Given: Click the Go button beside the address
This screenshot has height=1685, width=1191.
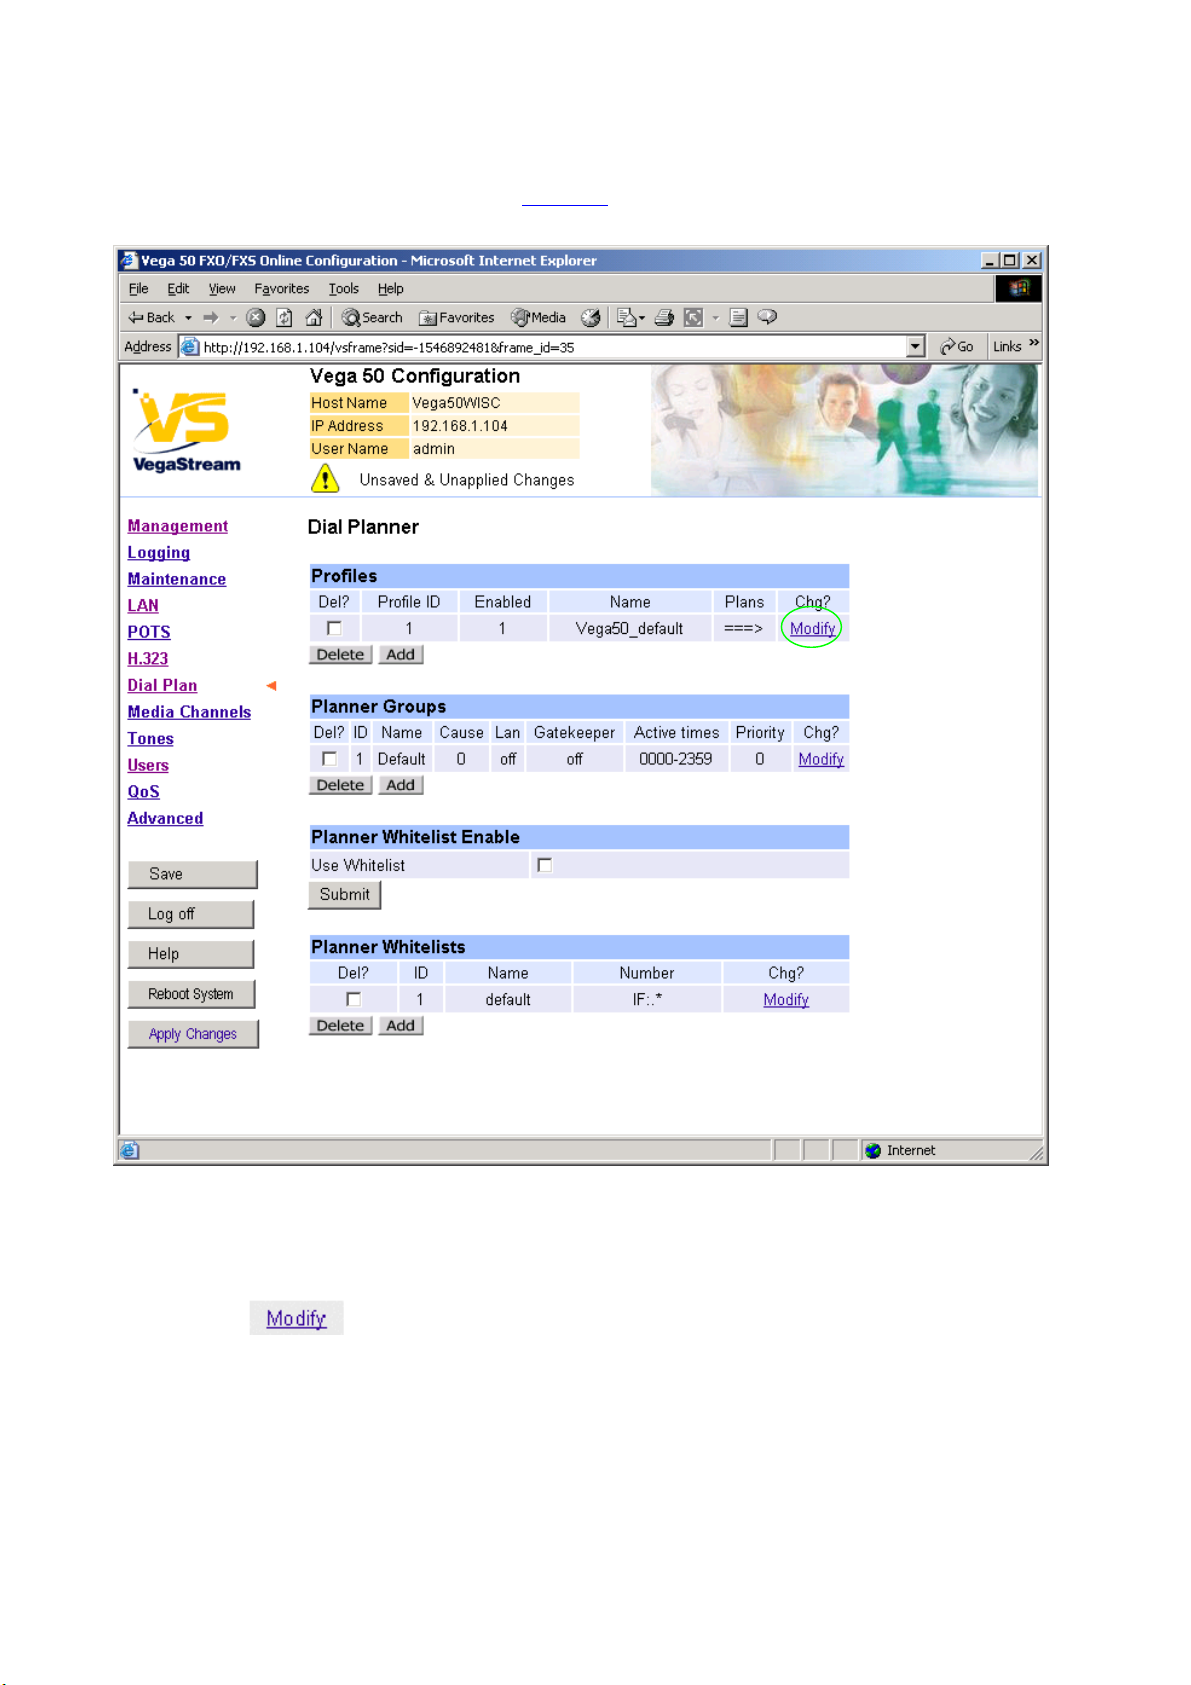Looking at the screenshot, I should [957, 347].
